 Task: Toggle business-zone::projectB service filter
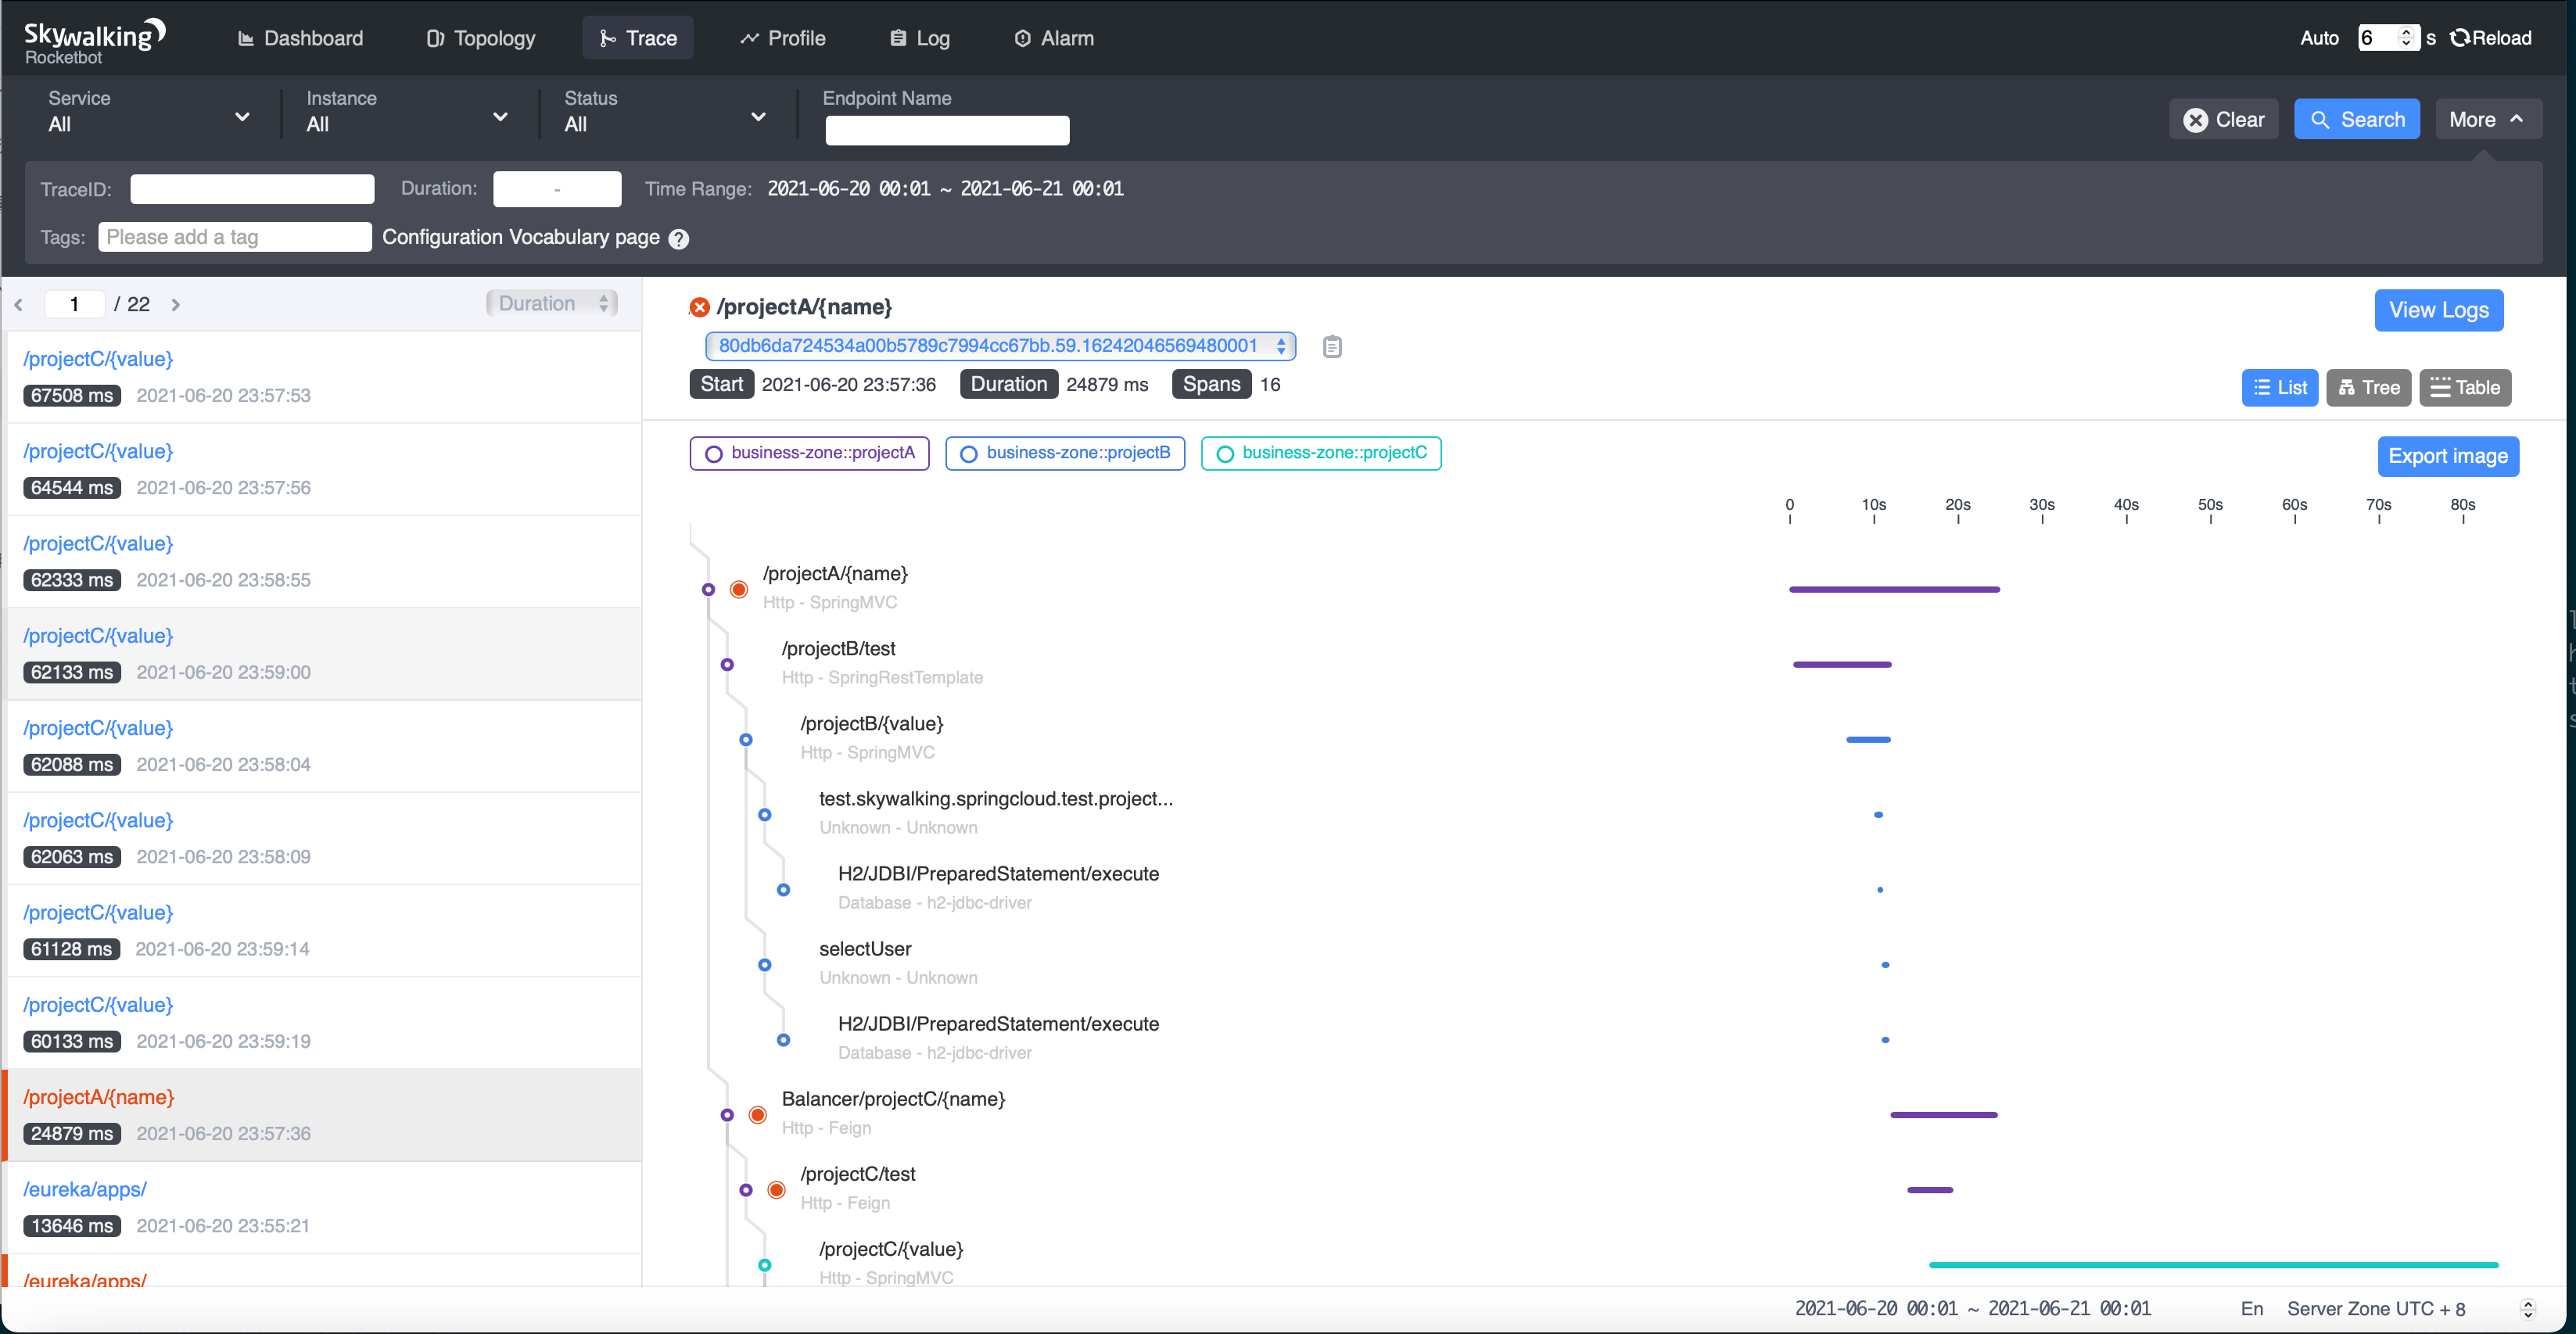pyautogui.click(x=1065, y=453)
